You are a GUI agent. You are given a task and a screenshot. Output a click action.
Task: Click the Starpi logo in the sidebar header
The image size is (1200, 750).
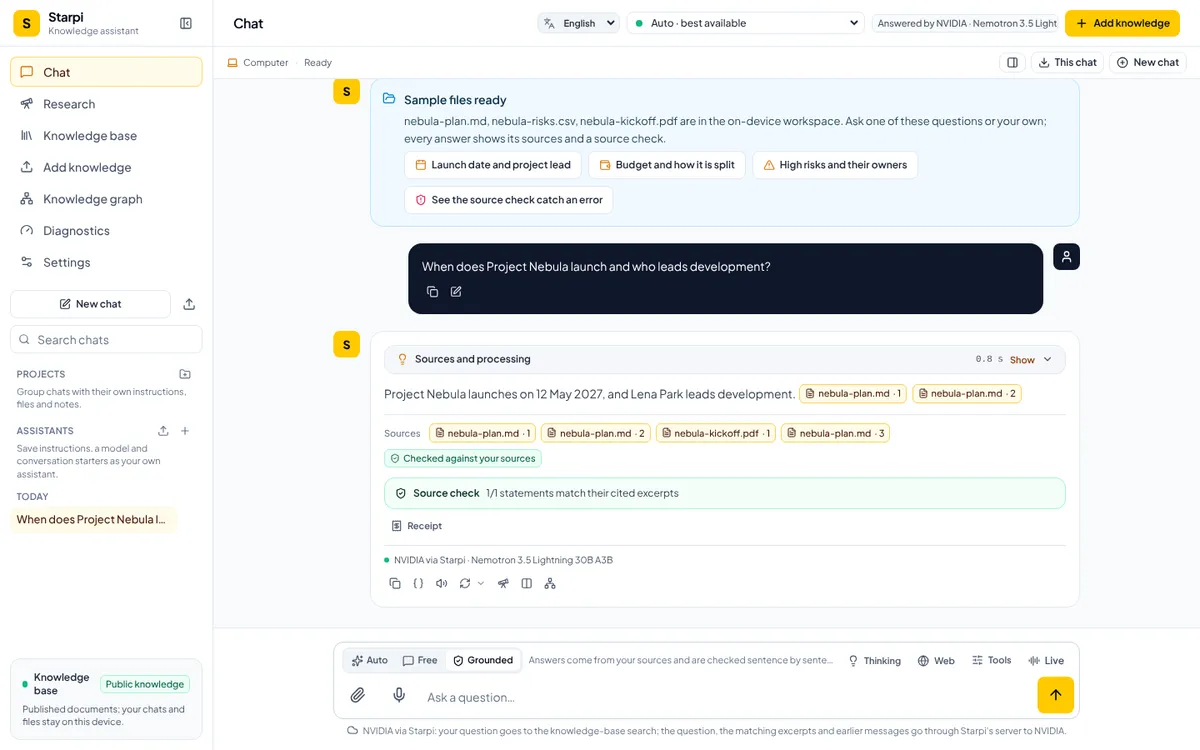pyautogui.click(x=27, y=23)
